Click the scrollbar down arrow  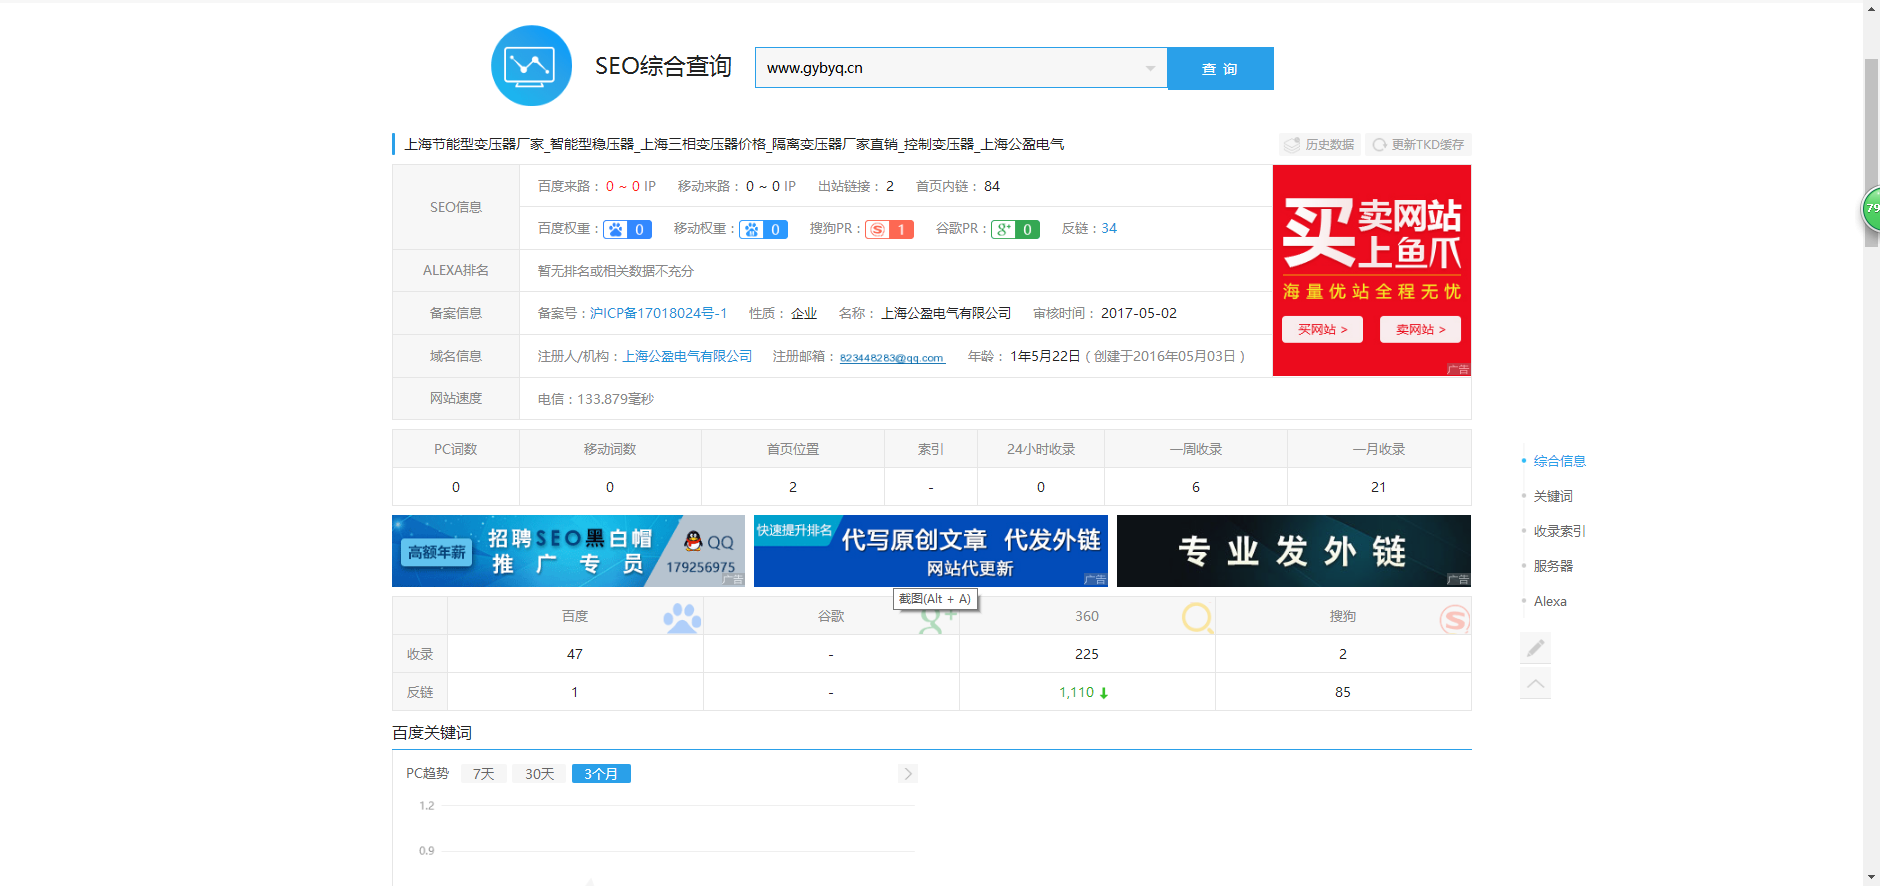click(x=1871, y=877)
